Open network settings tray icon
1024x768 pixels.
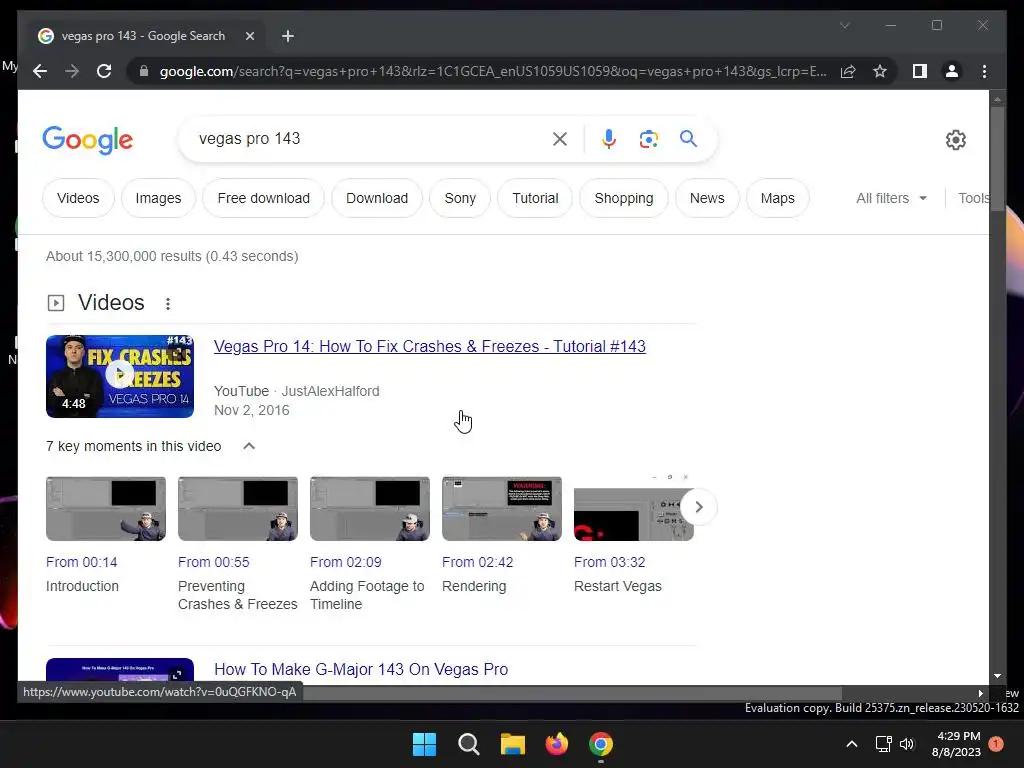[884, 744]
